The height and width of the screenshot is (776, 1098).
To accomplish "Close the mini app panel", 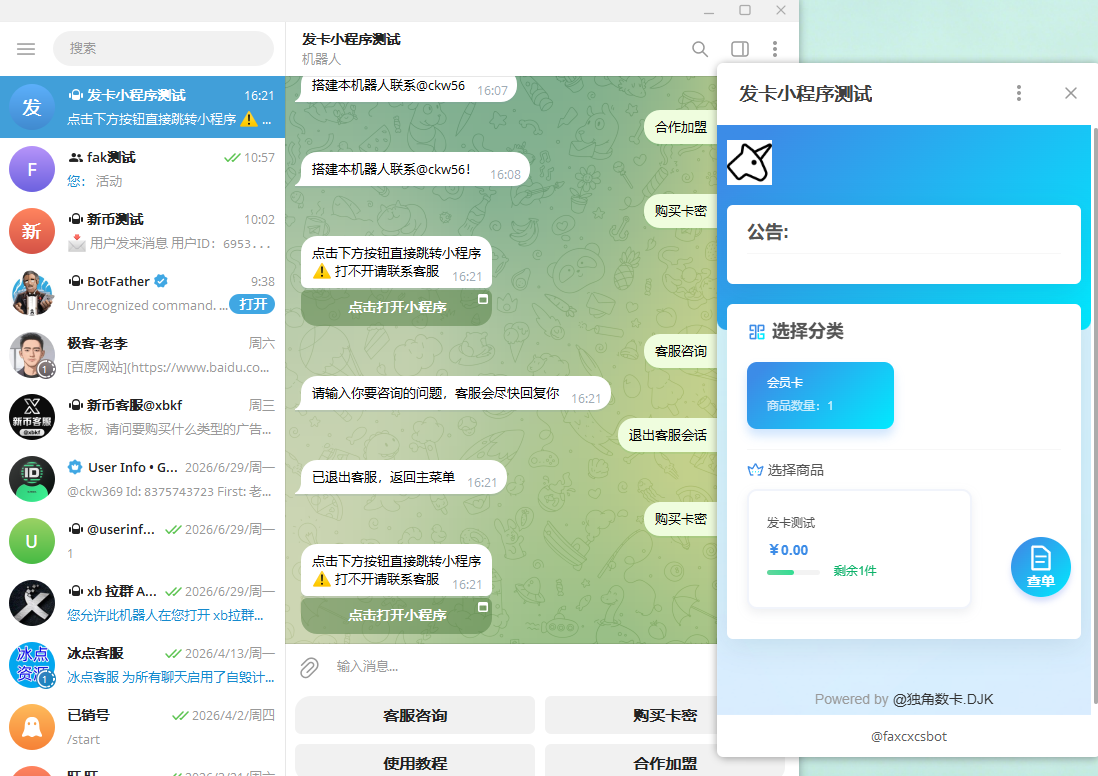I will tap(1071, 93).
